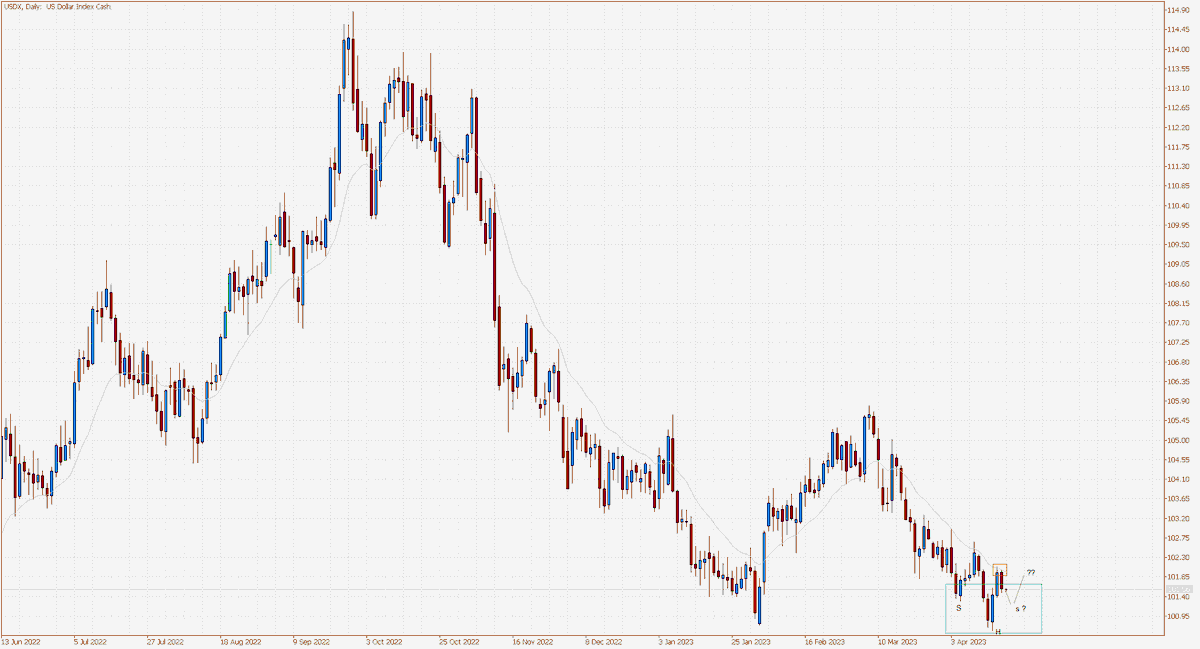Select the blue "??" annotation text
The image size is (1200, 649).
click(x=1031, y=572)
